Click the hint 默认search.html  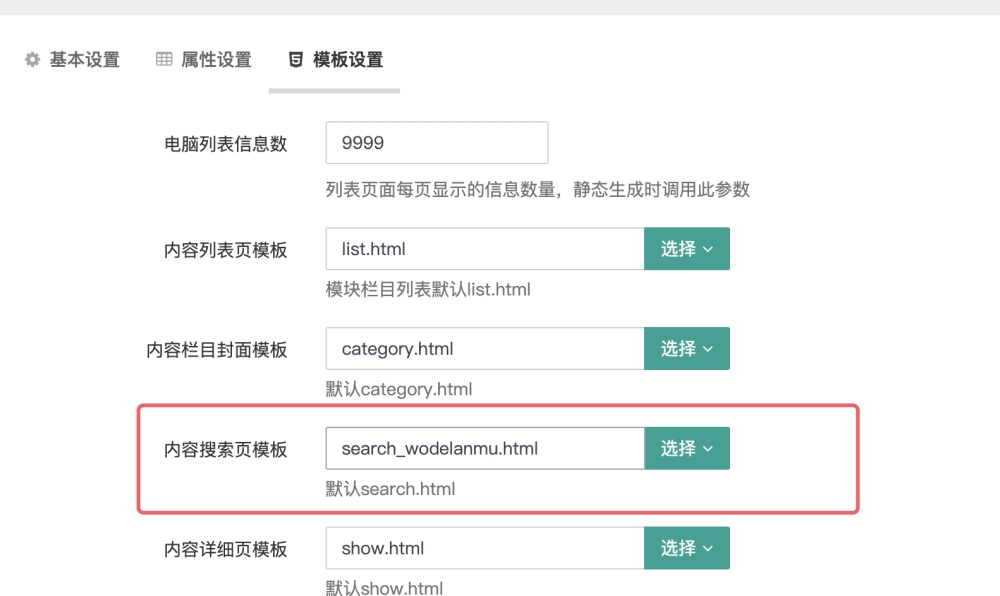(390, 489)
